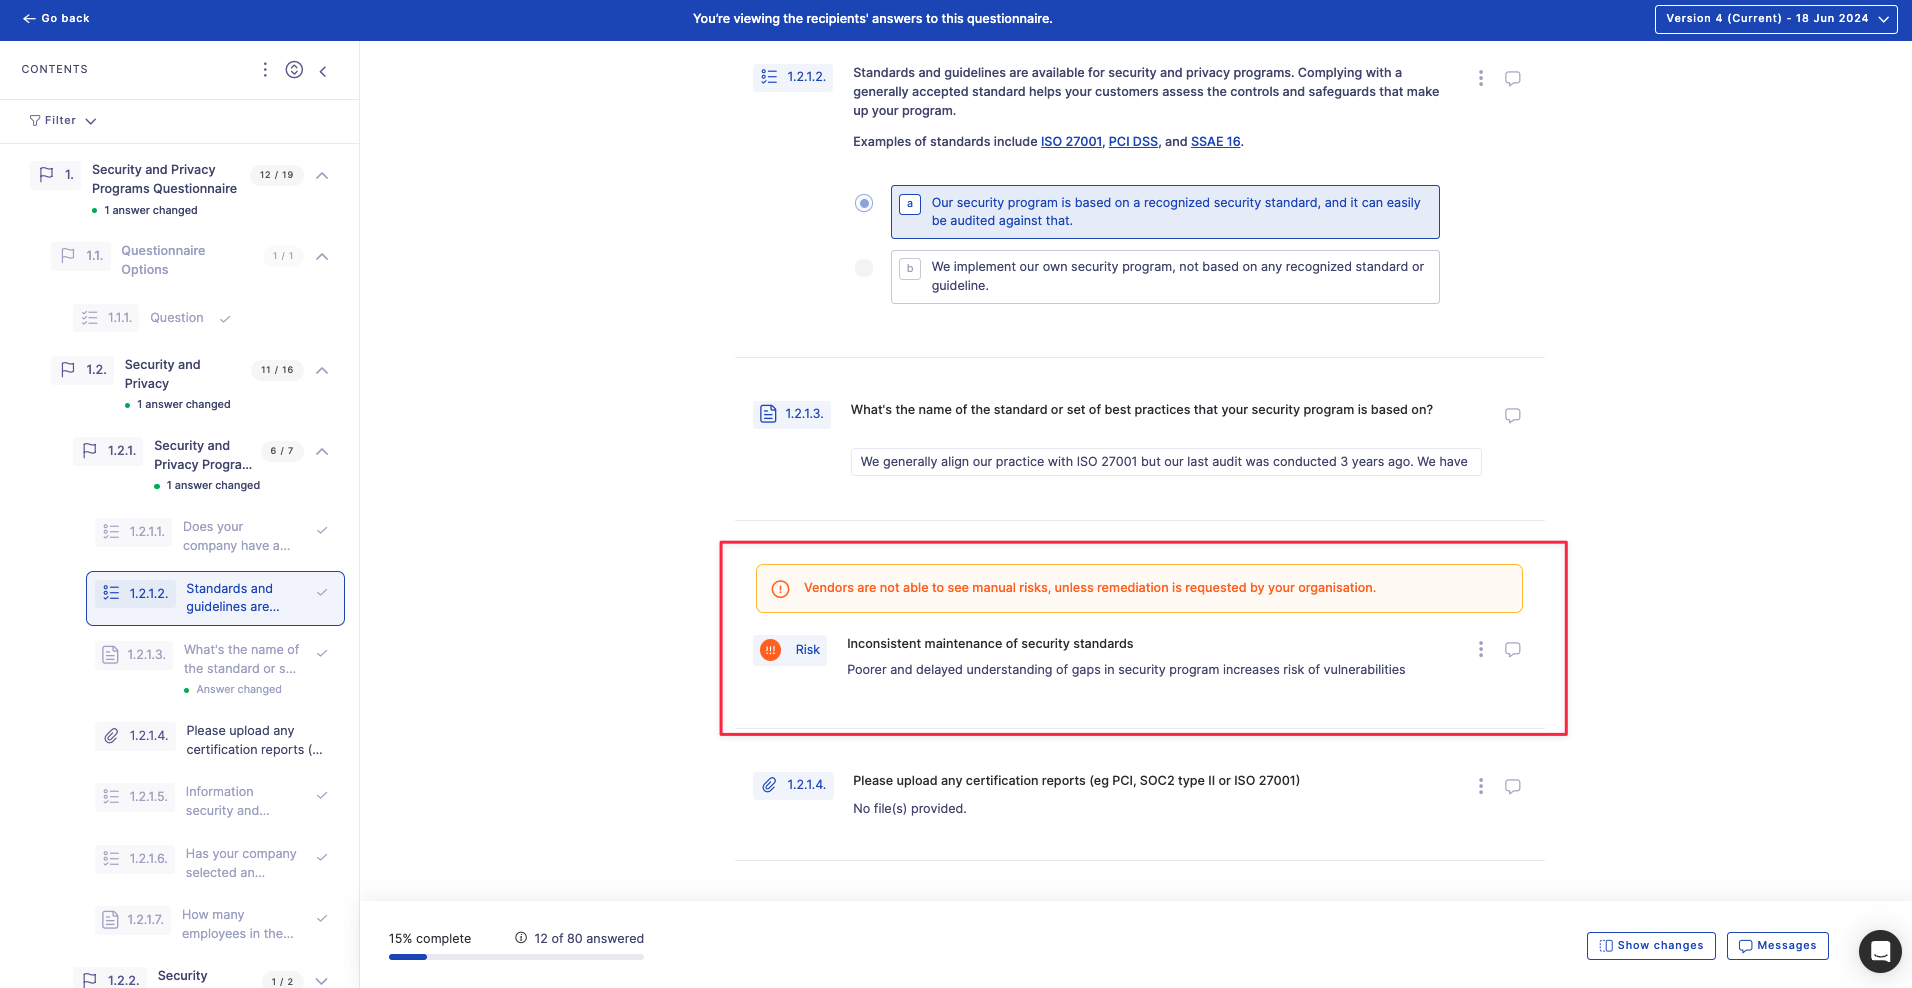This screenshot has height=988, width=1912.
Task: Open the chat widget bubble
Action: pos(1880,951)
